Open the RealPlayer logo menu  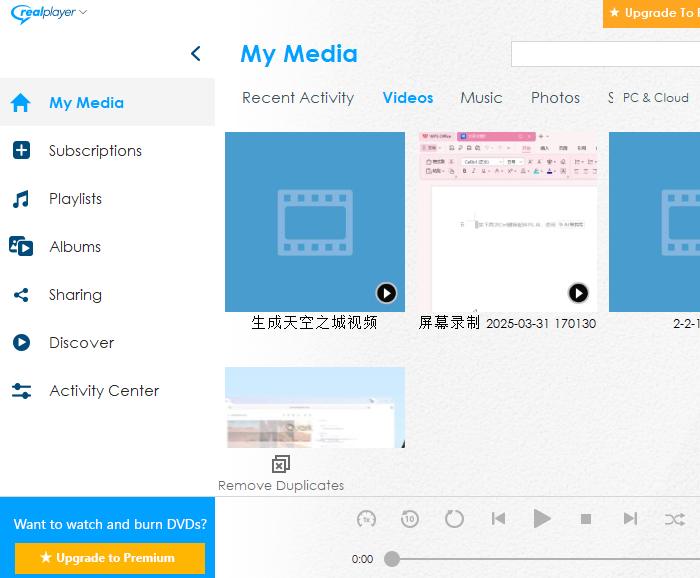click(x=49, y=13)
